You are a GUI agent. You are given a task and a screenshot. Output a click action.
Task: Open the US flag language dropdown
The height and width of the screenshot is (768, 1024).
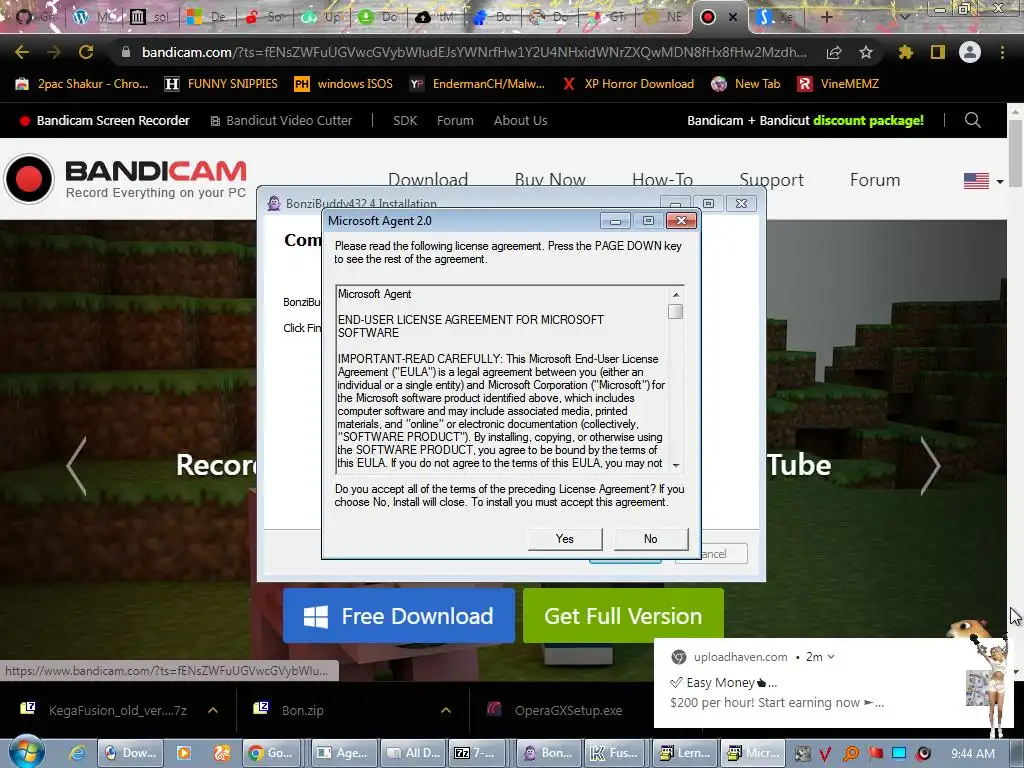(984, 181)
